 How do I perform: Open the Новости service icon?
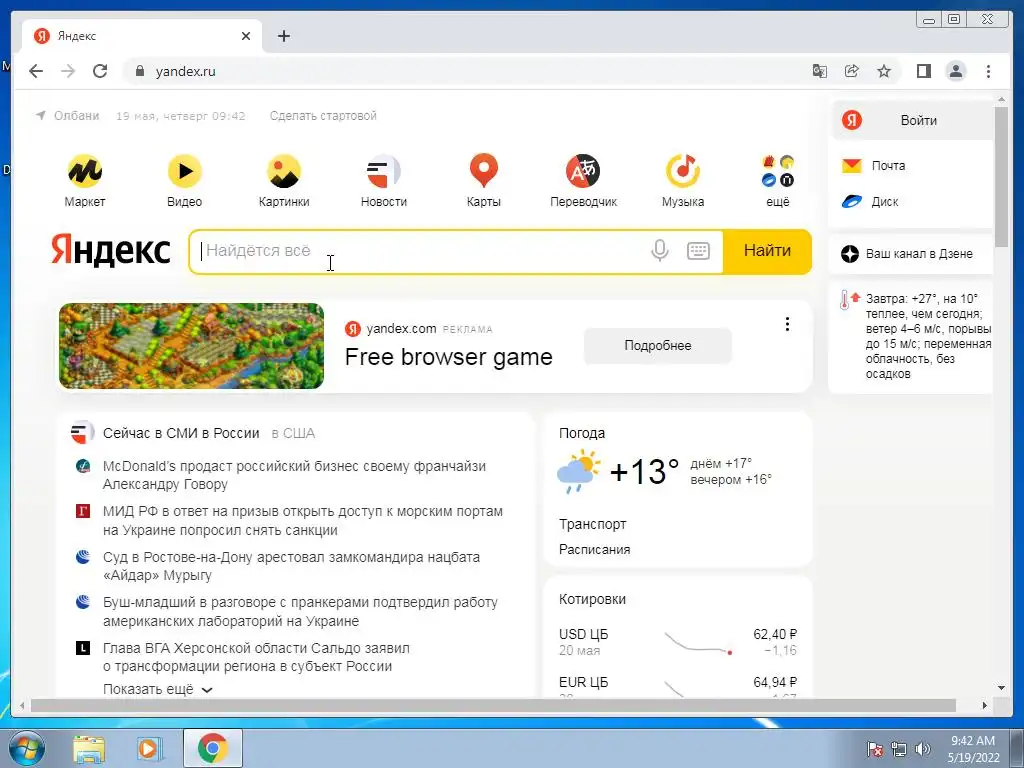coord(384,172)
